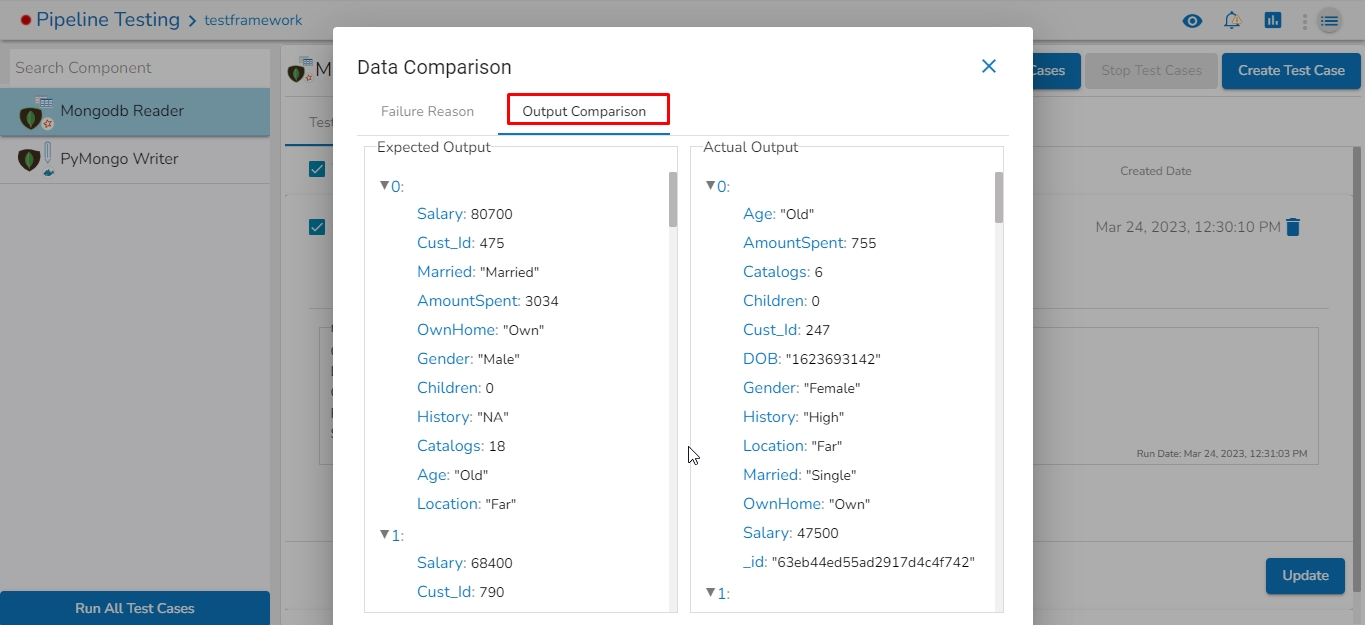Close the Data Comparison dialog

pos(988,66)
